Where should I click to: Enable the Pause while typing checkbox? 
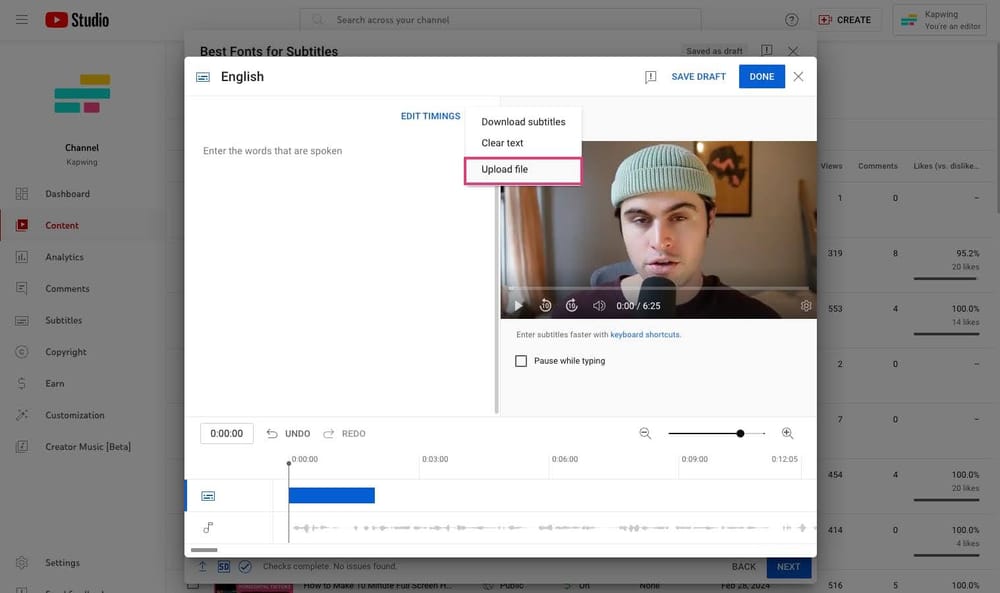coord(521,360)
